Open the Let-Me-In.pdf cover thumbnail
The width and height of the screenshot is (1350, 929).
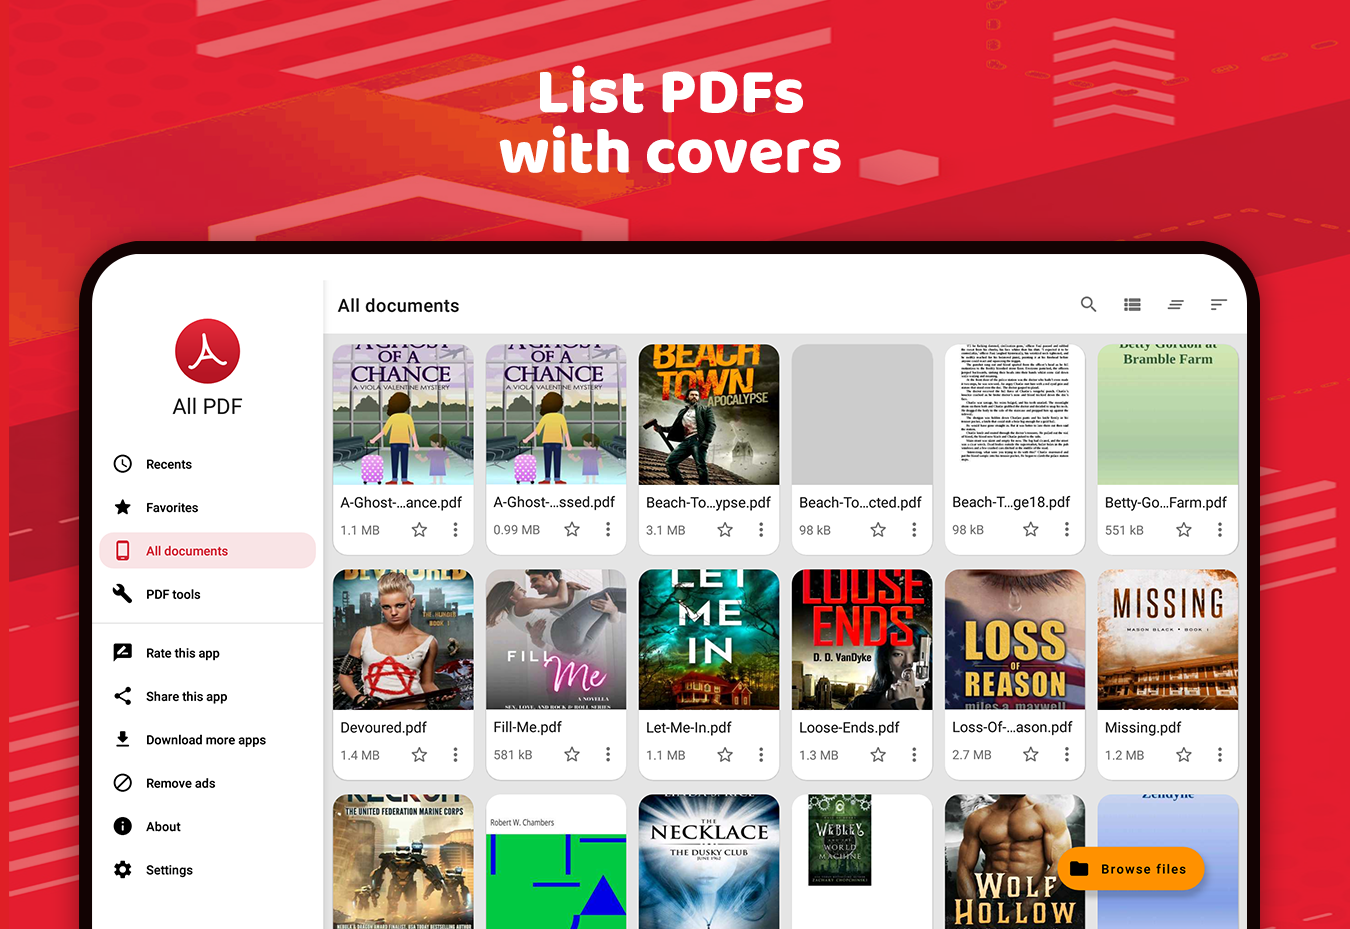coord(708,639)
